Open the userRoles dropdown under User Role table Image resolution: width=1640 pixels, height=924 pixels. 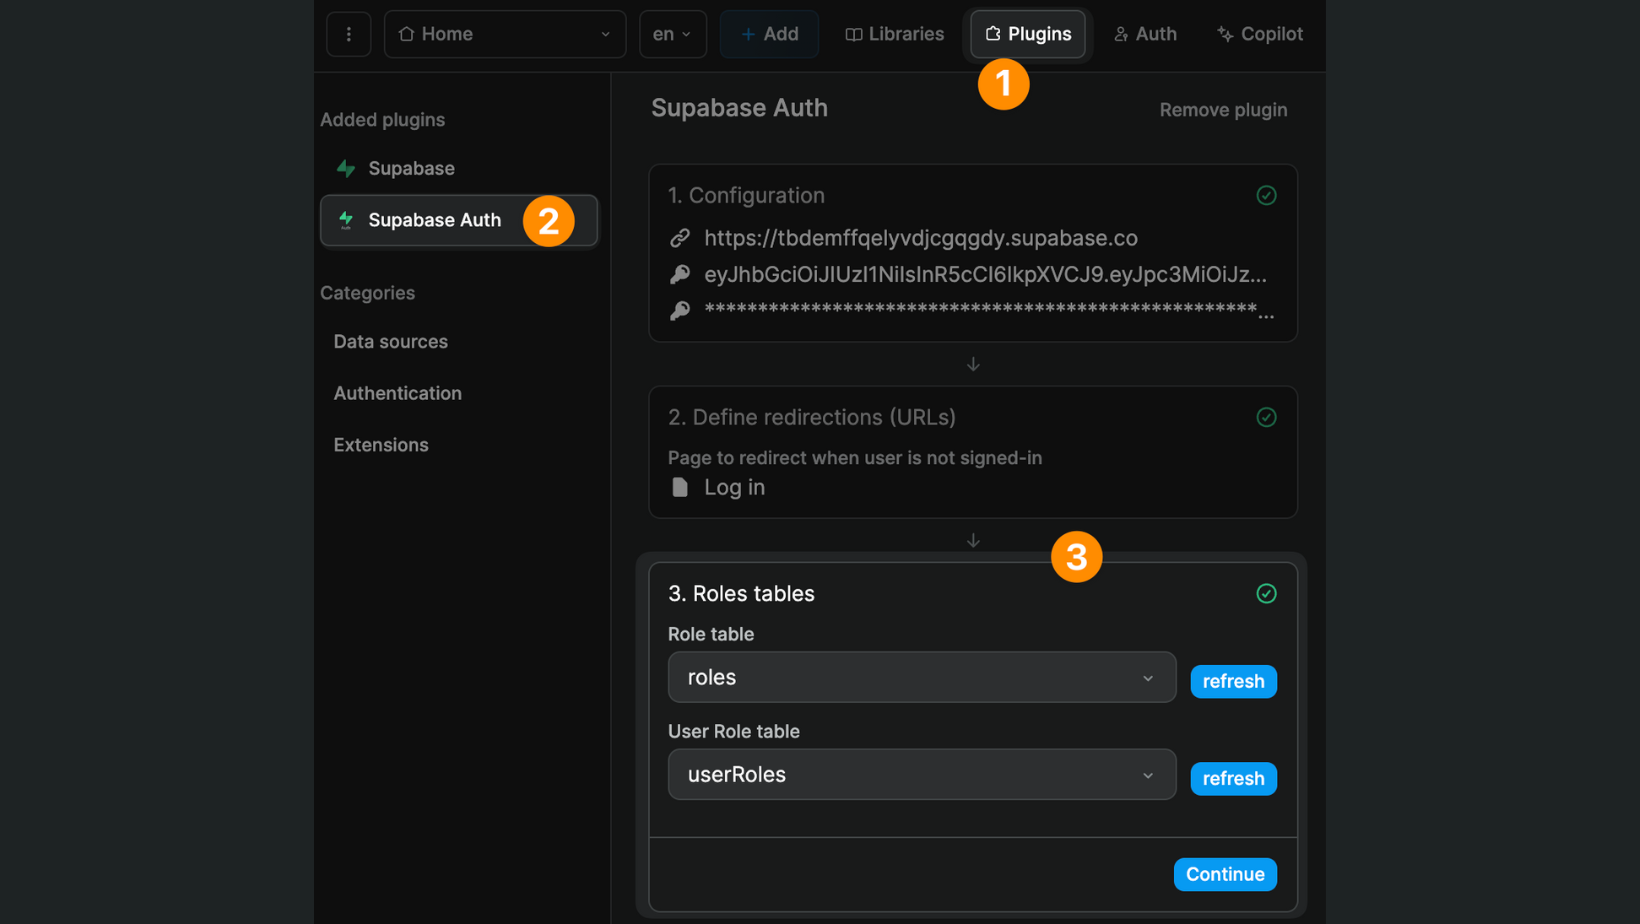click(x=921, y=774)
